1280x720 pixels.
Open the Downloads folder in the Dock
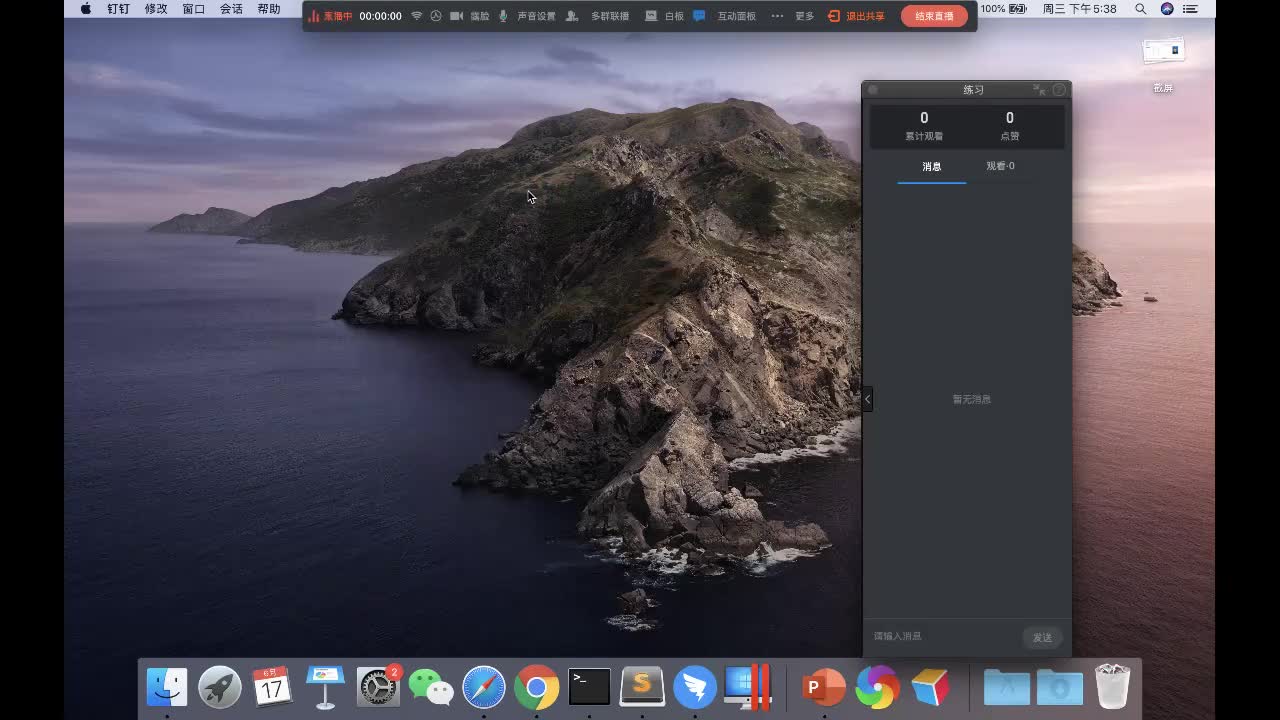1059,687
